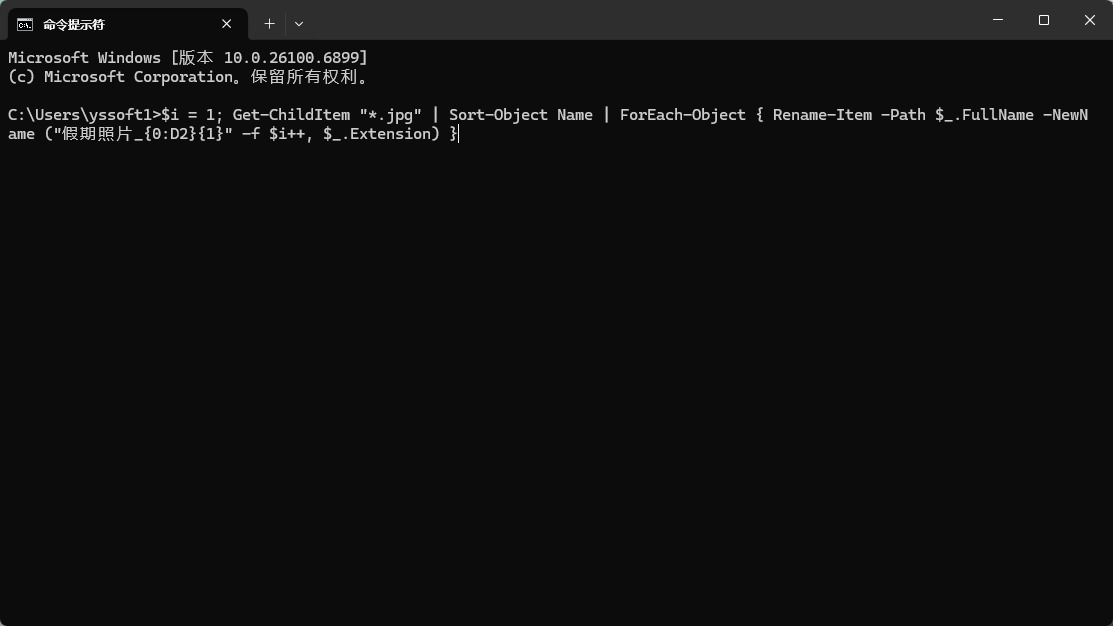Click the Sort-Object command word
Image resolution: width=1113 pixels, height=626 pixels.
click(x=498, y=115)
